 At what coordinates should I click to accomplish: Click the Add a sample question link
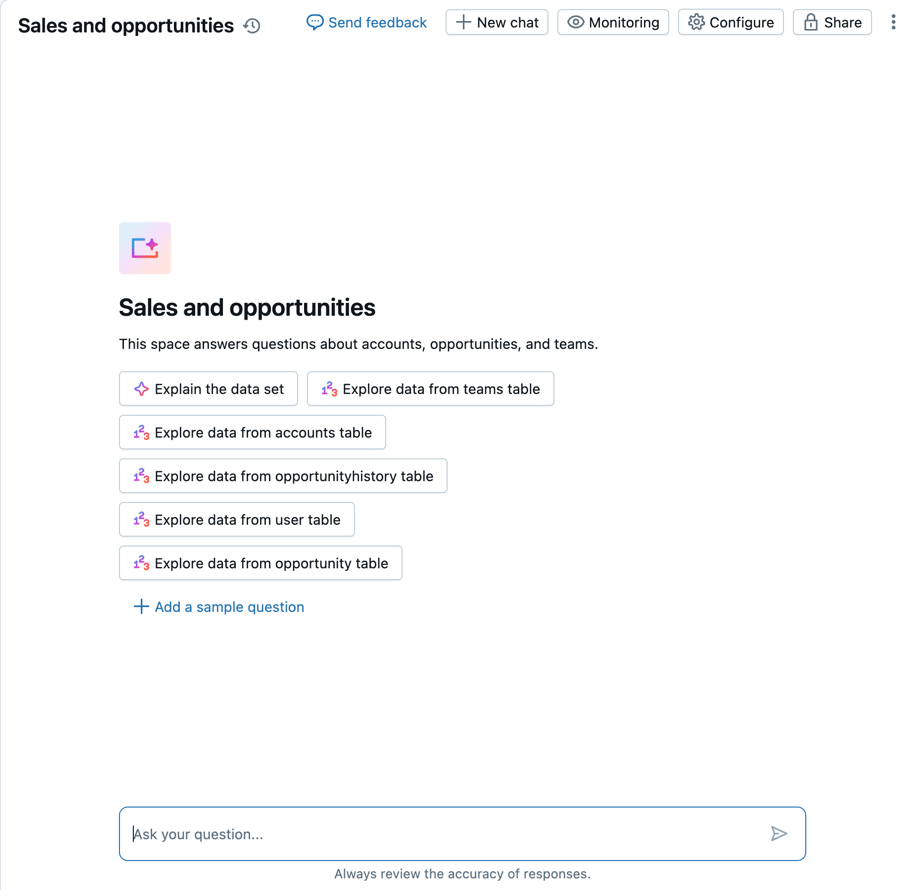[x=229, y=607]
